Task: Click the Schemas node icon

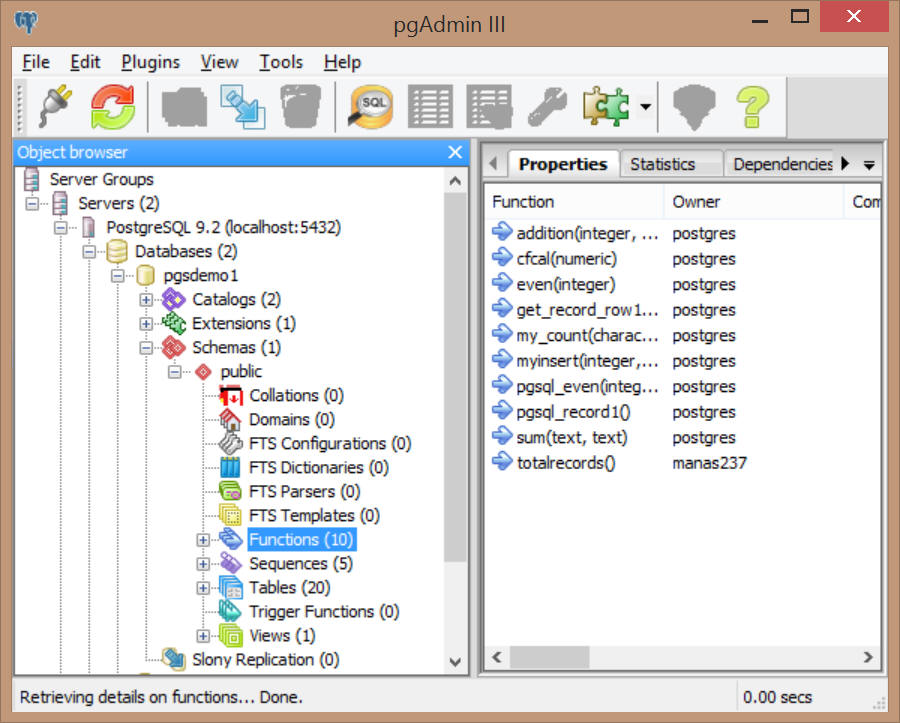Action: tap(173, 348)
